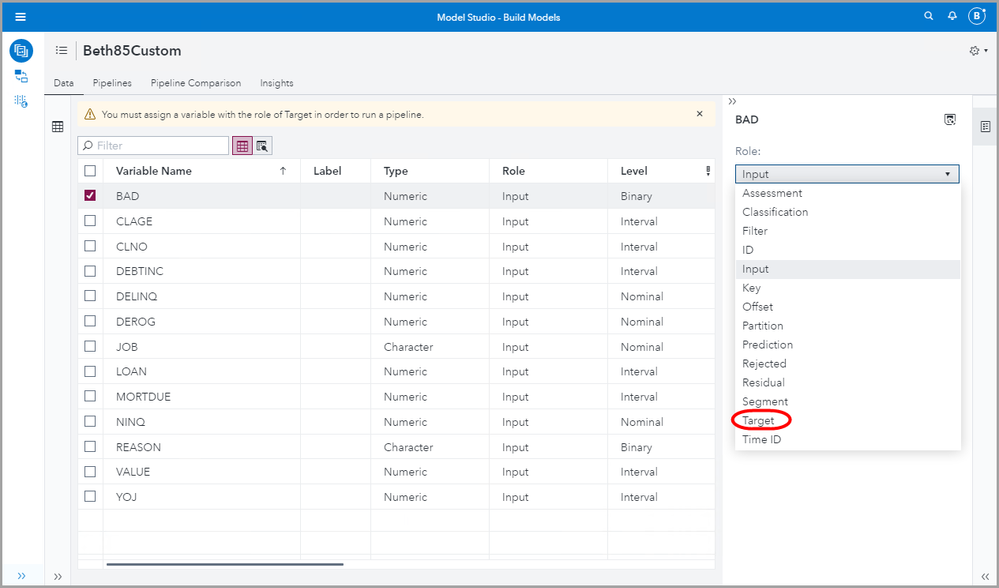
Task: Click the properties icon on the far right
Action: (x=985, y=127)
